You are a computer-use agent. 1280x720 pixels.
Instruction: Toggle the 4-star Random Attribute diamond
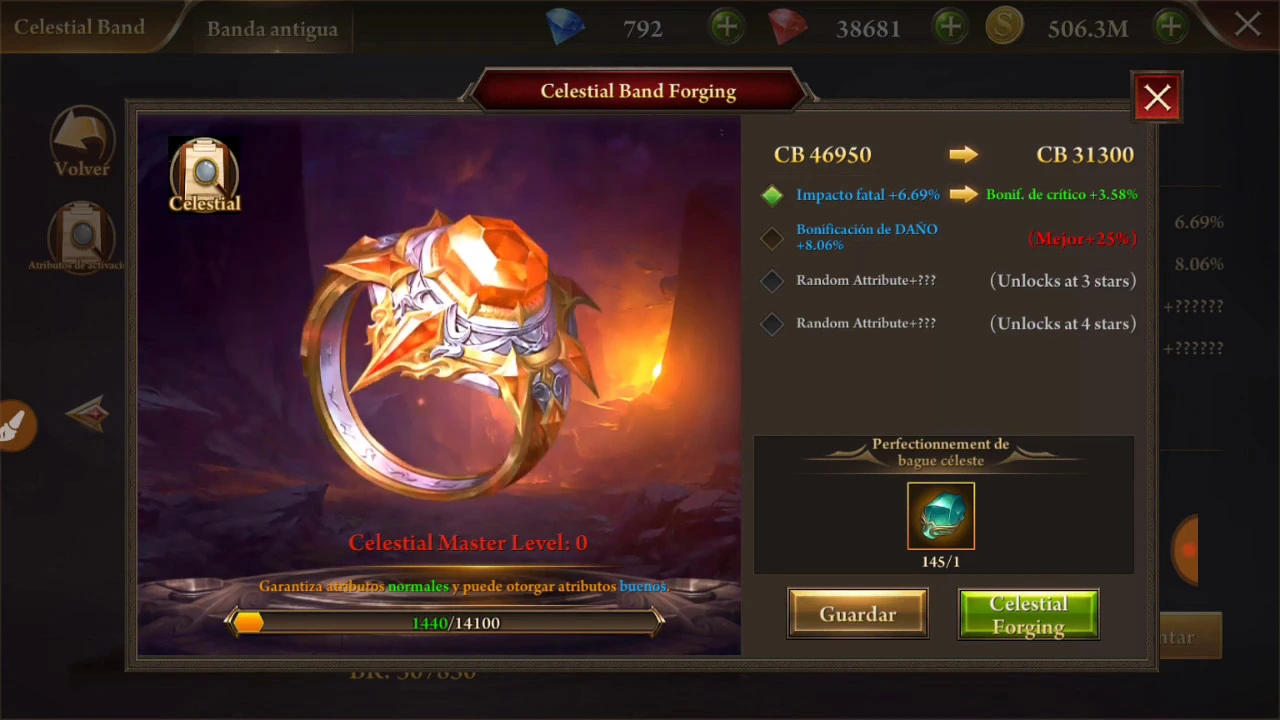[772, 323]
